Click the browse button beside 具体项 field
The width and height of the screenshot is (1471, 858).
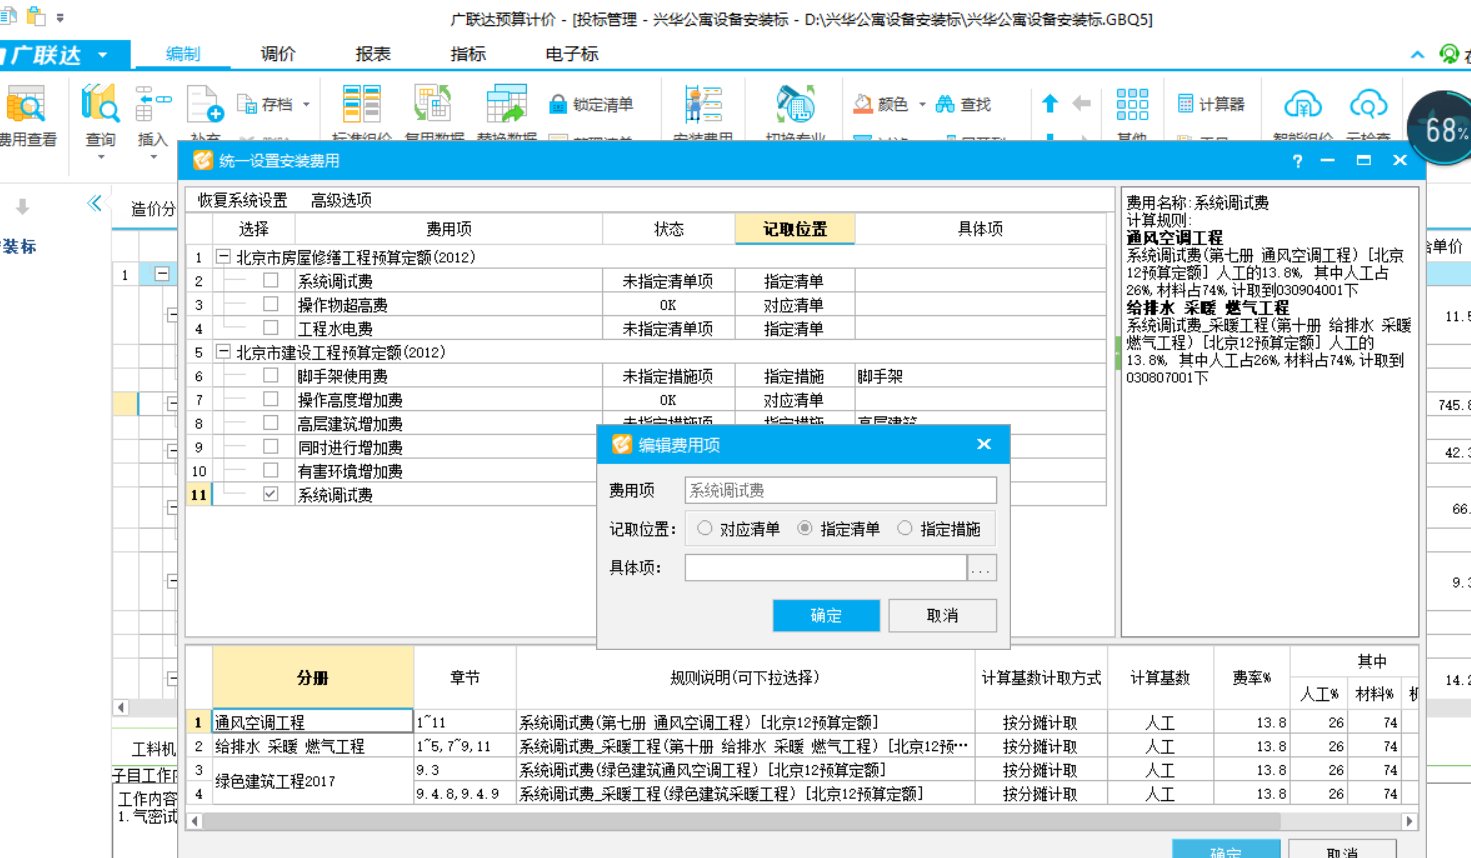tap(982, 568)
